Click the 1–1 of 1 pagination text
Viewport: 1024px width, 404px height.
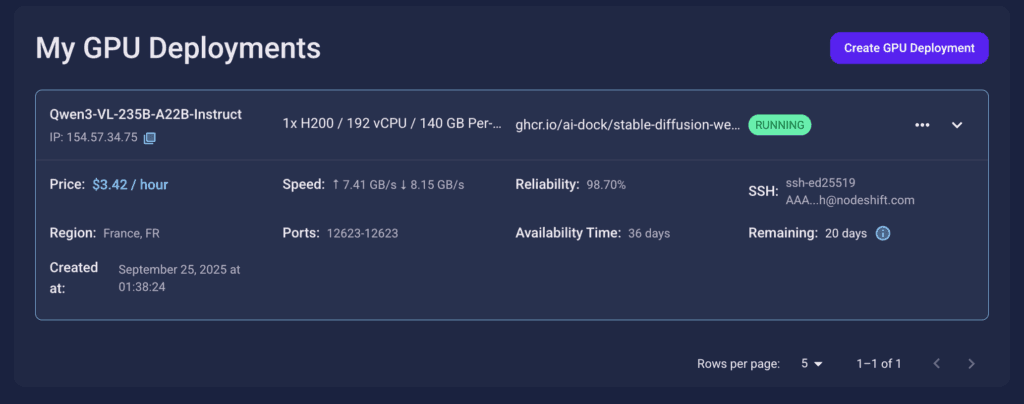[879, 363]
